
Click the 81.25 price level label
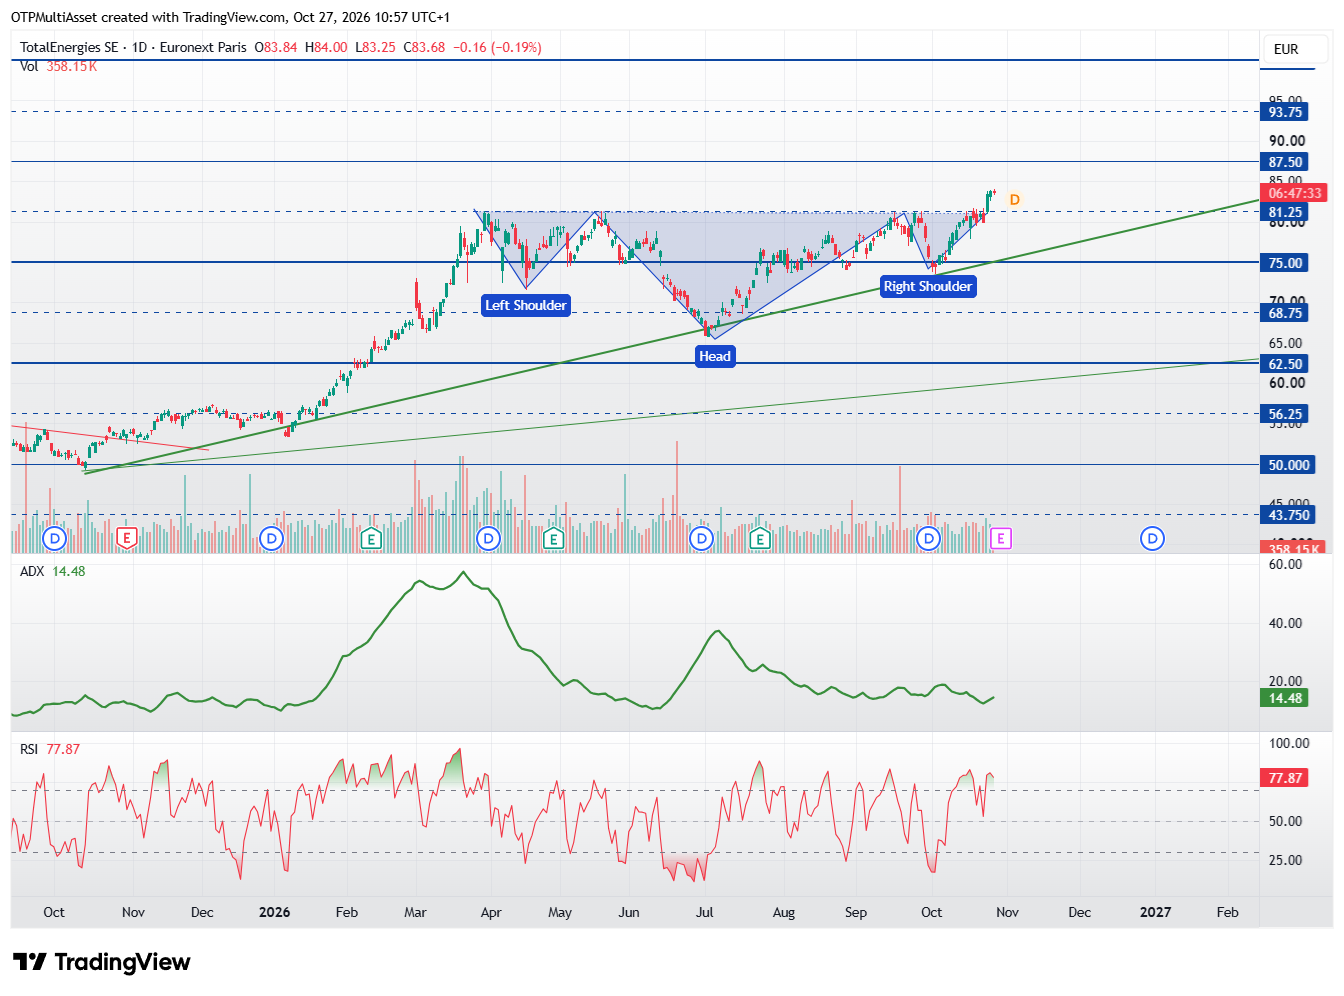pyautogui.click(x=1286, y=212)
